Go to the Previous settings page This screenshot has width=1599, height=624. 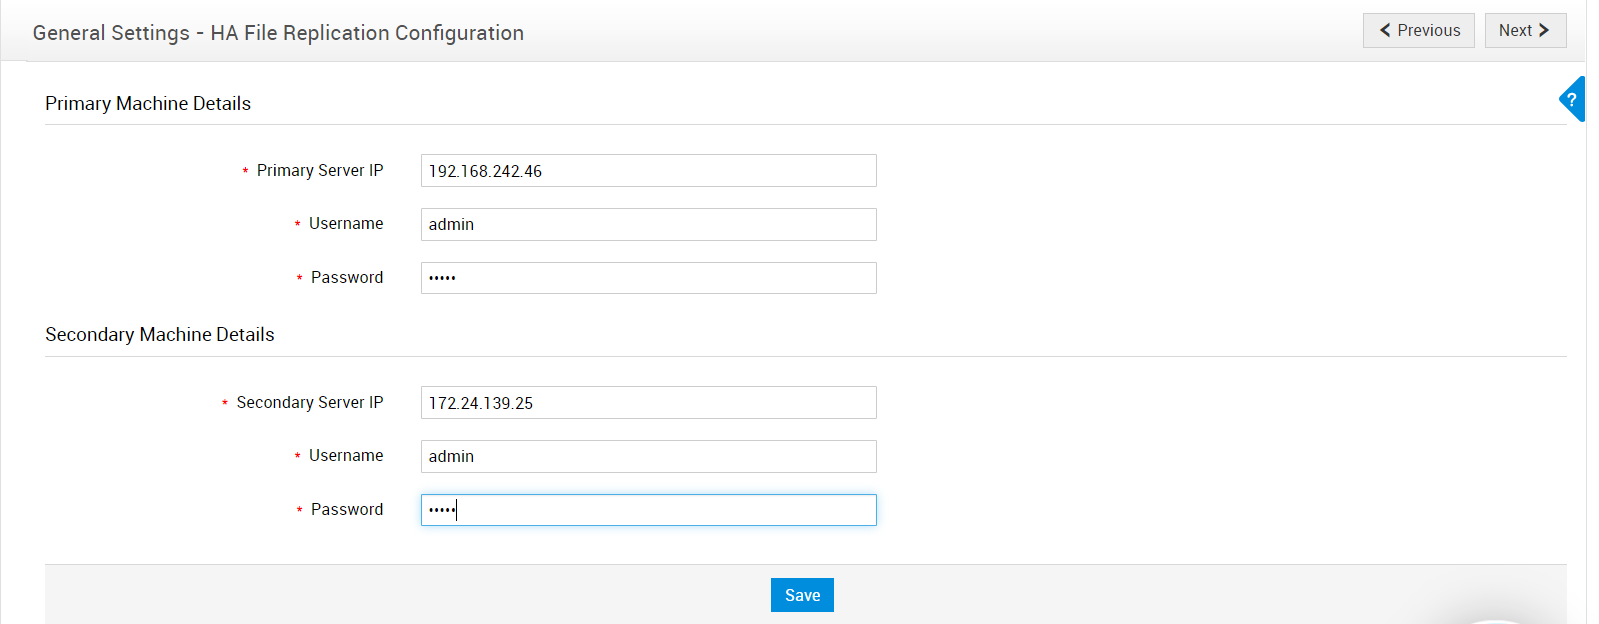pyautogui.click(x=1418, y=30)
